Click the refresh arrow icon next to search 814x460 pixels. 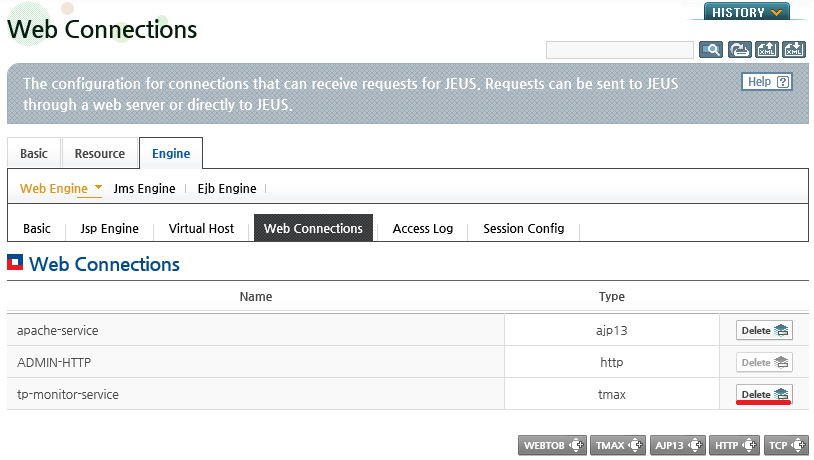coord(739,50)
